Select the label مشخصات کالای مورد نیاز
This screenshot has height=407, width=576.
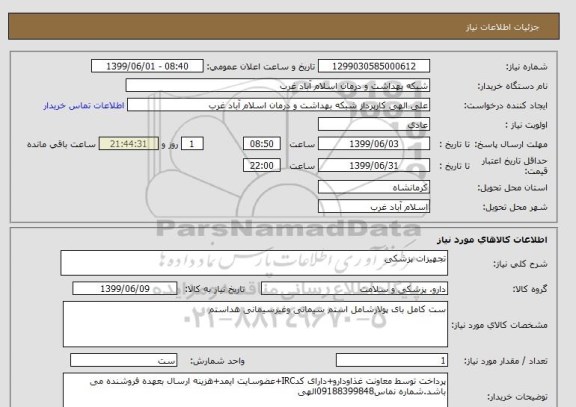500,325
